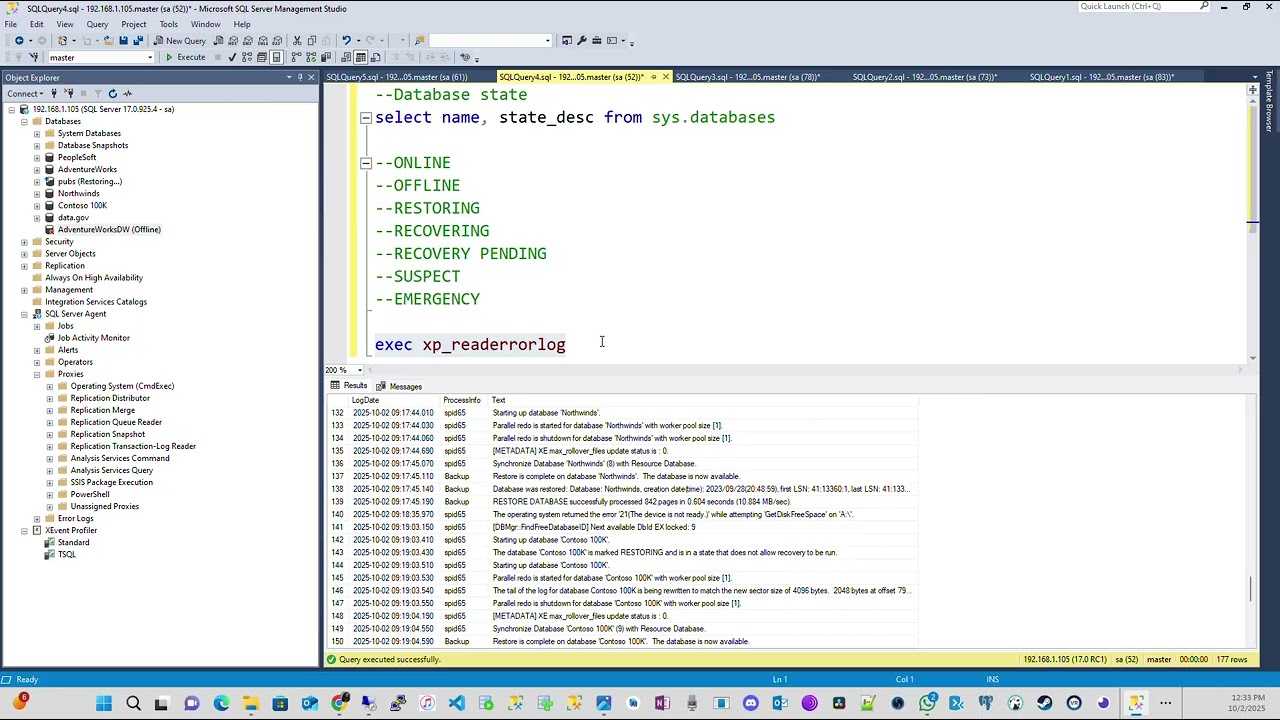1280x720 pixels.
Task: Click Object Explorer refresh icon
Action: (x=112, y=93)
